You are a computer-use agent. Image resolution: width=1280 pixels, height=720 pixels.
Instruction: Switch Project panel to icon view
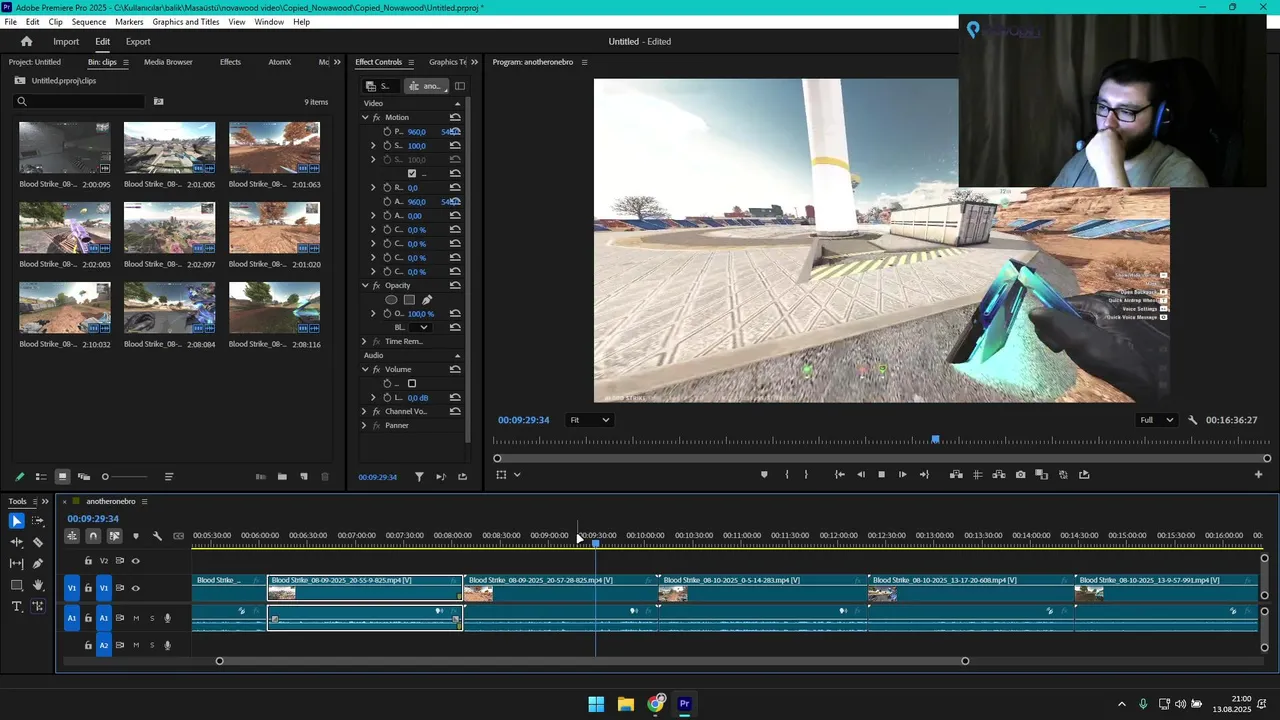[x=62, y=477]
